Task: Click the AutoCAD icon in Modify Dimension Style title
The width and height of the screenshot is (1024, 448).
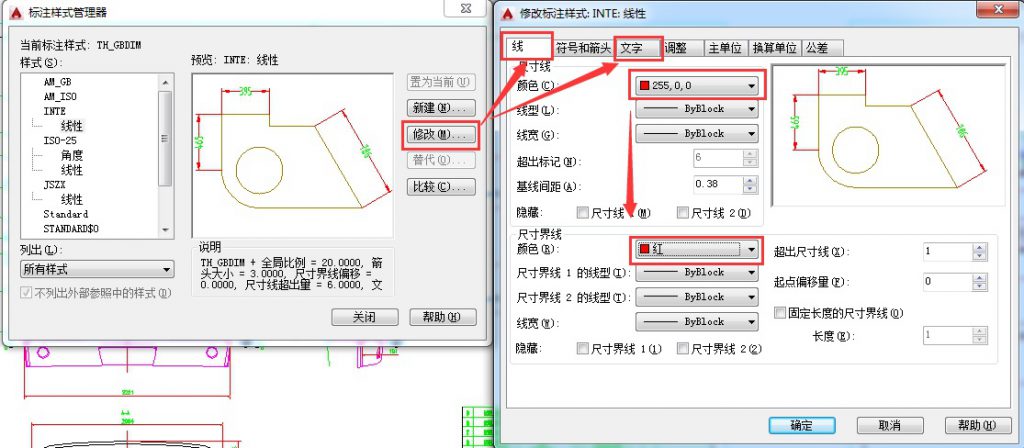Action: pyautogui.click(x=507, y=13)
